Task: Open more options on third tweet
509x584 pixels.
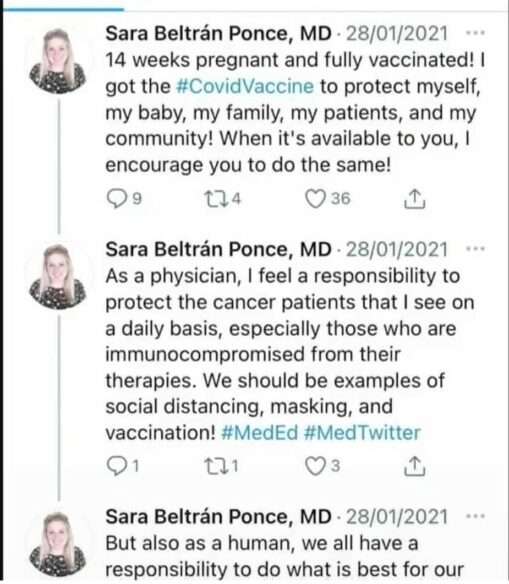Action: coord(475,516)
